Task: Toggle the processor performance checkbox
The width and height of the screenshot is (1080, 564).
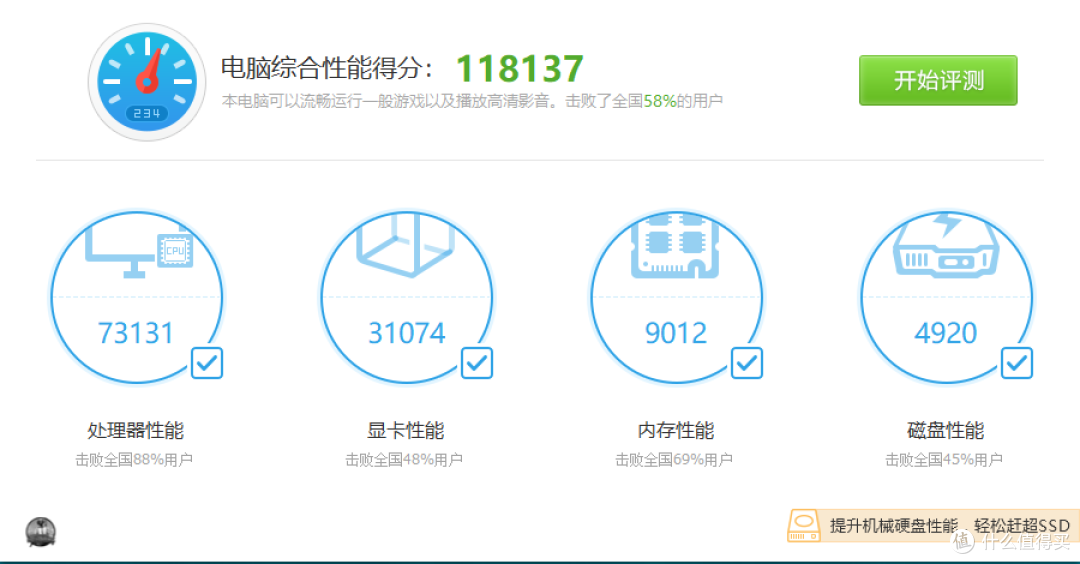Action: (x=207, y=363)
